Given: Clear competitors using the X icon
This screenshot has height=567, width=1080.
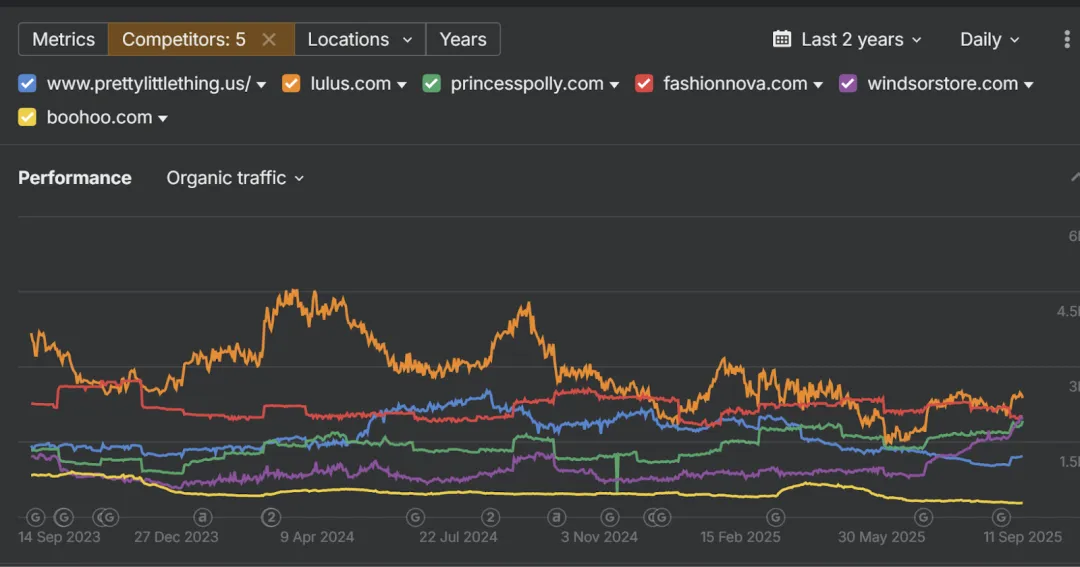Looking at the screenshot, I should [x=269, y=39].
